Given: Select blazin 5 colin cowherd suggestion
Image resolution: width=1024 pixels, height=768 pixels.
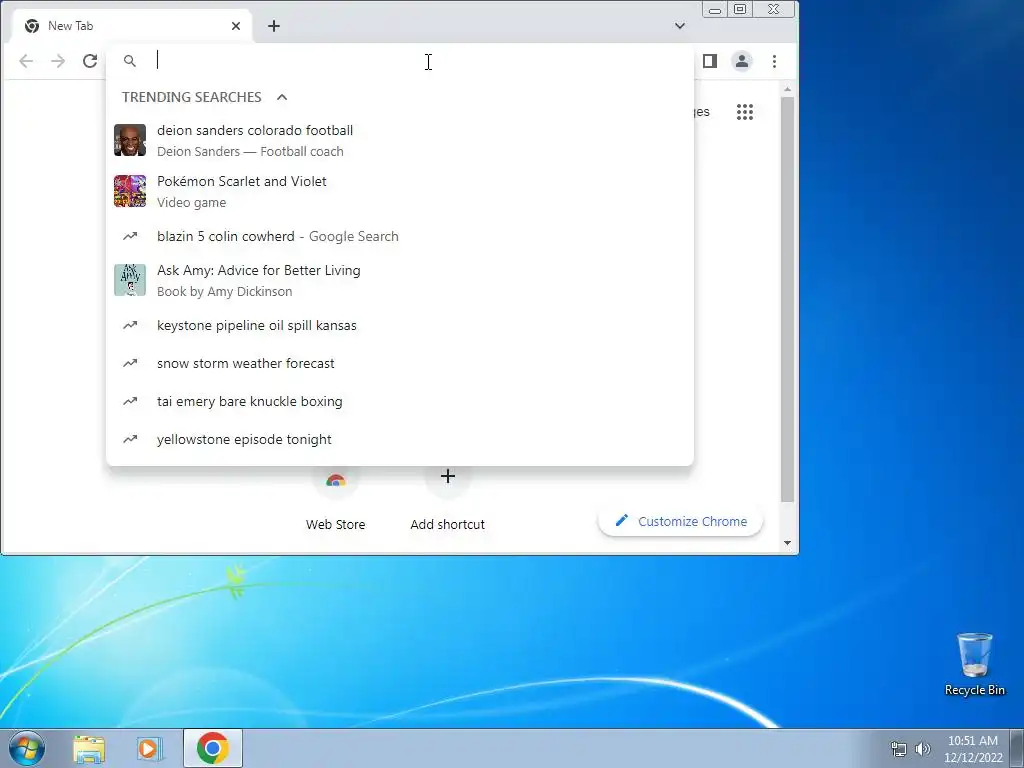Looking at the screenshot, I should [x=400, y=236].
